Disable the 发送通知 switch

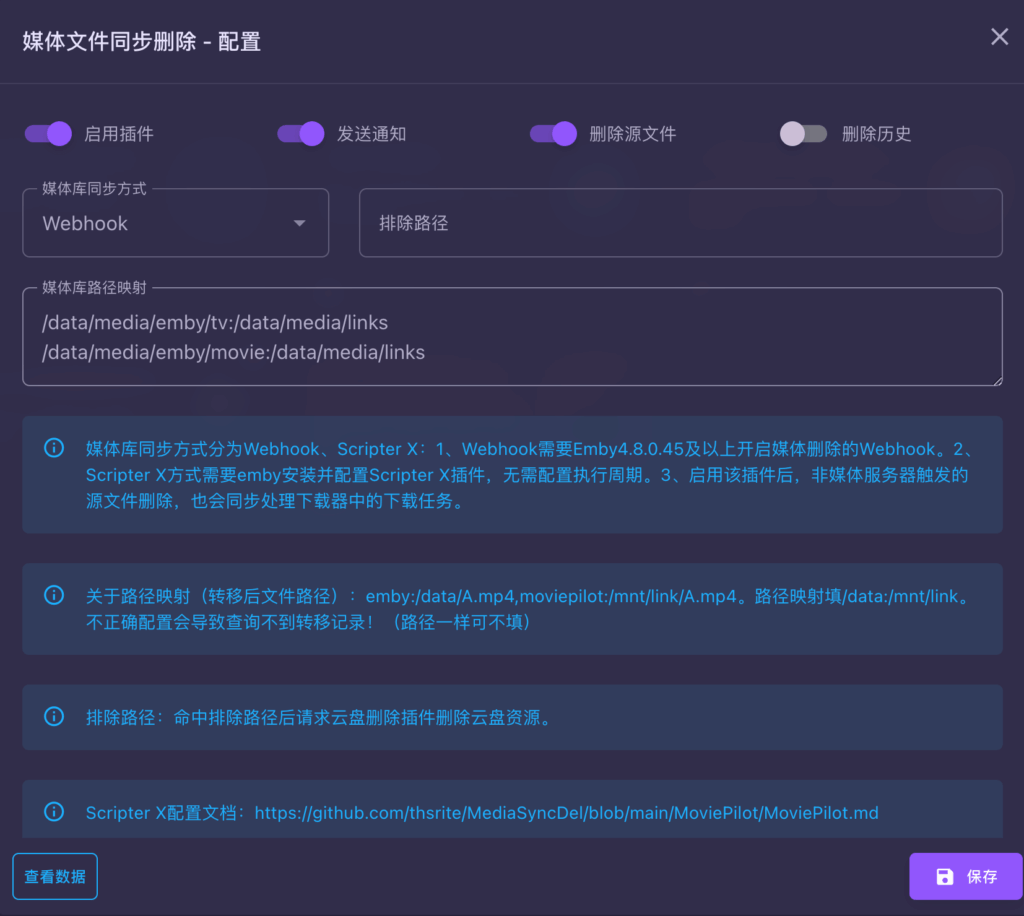pos(301,134)
